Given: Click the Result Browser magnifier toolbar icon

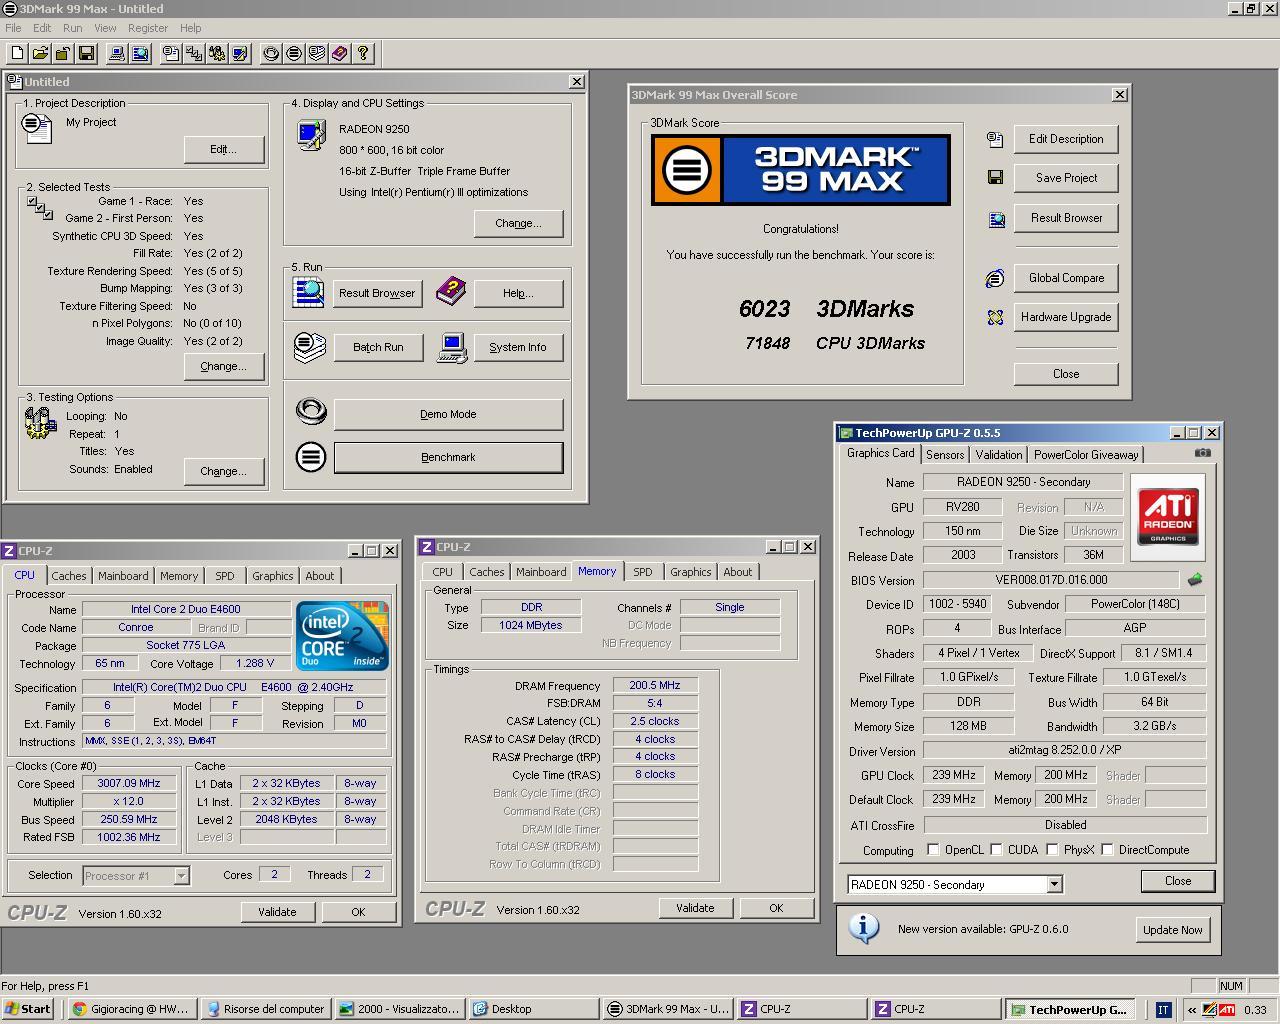Looking at the screenshot, I should [x=140, y=53].
